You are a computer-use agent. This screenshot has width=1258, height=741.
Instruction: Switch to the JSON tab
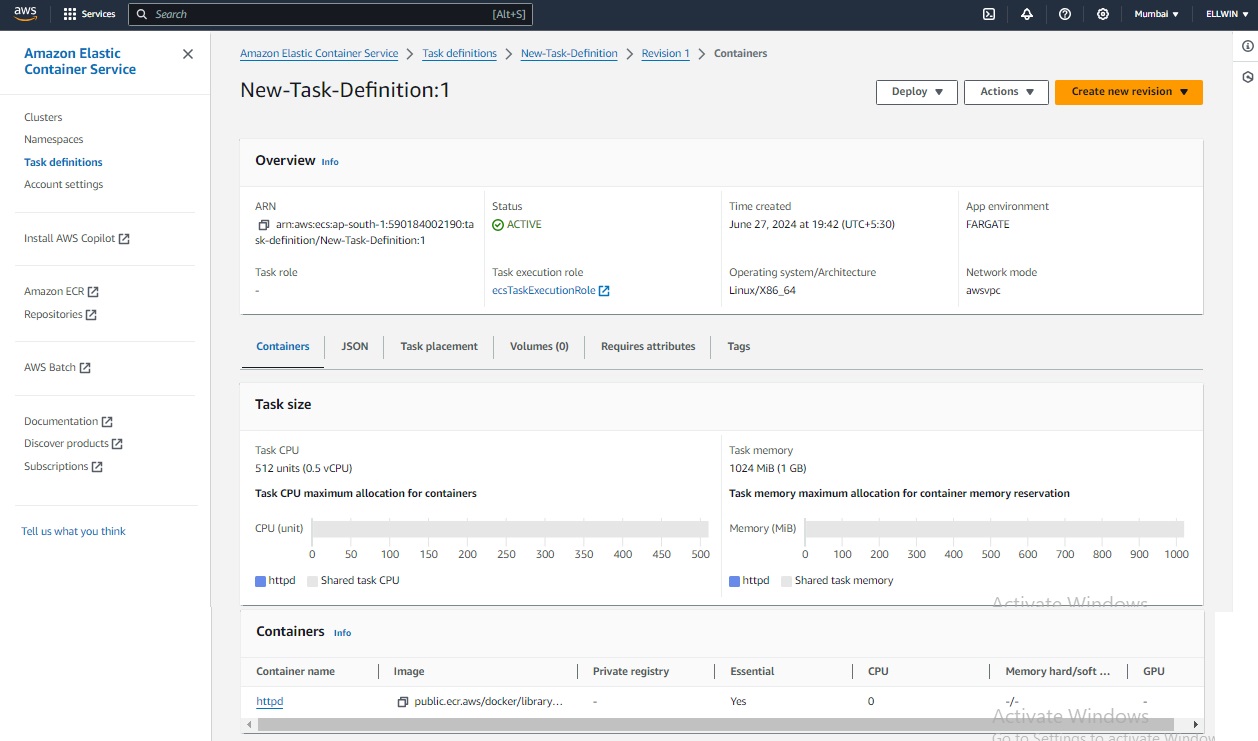355,347
